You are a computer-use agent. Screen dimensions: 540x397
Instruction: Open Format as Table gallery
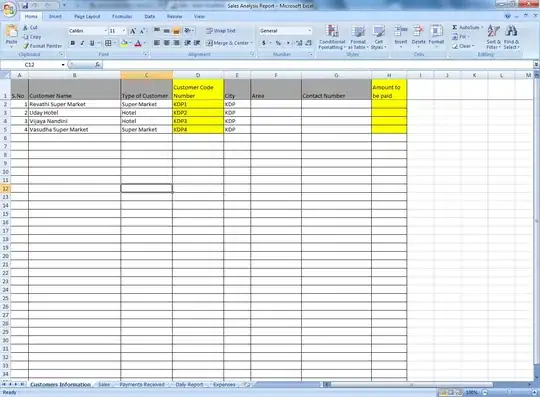(x=358, y=37)
